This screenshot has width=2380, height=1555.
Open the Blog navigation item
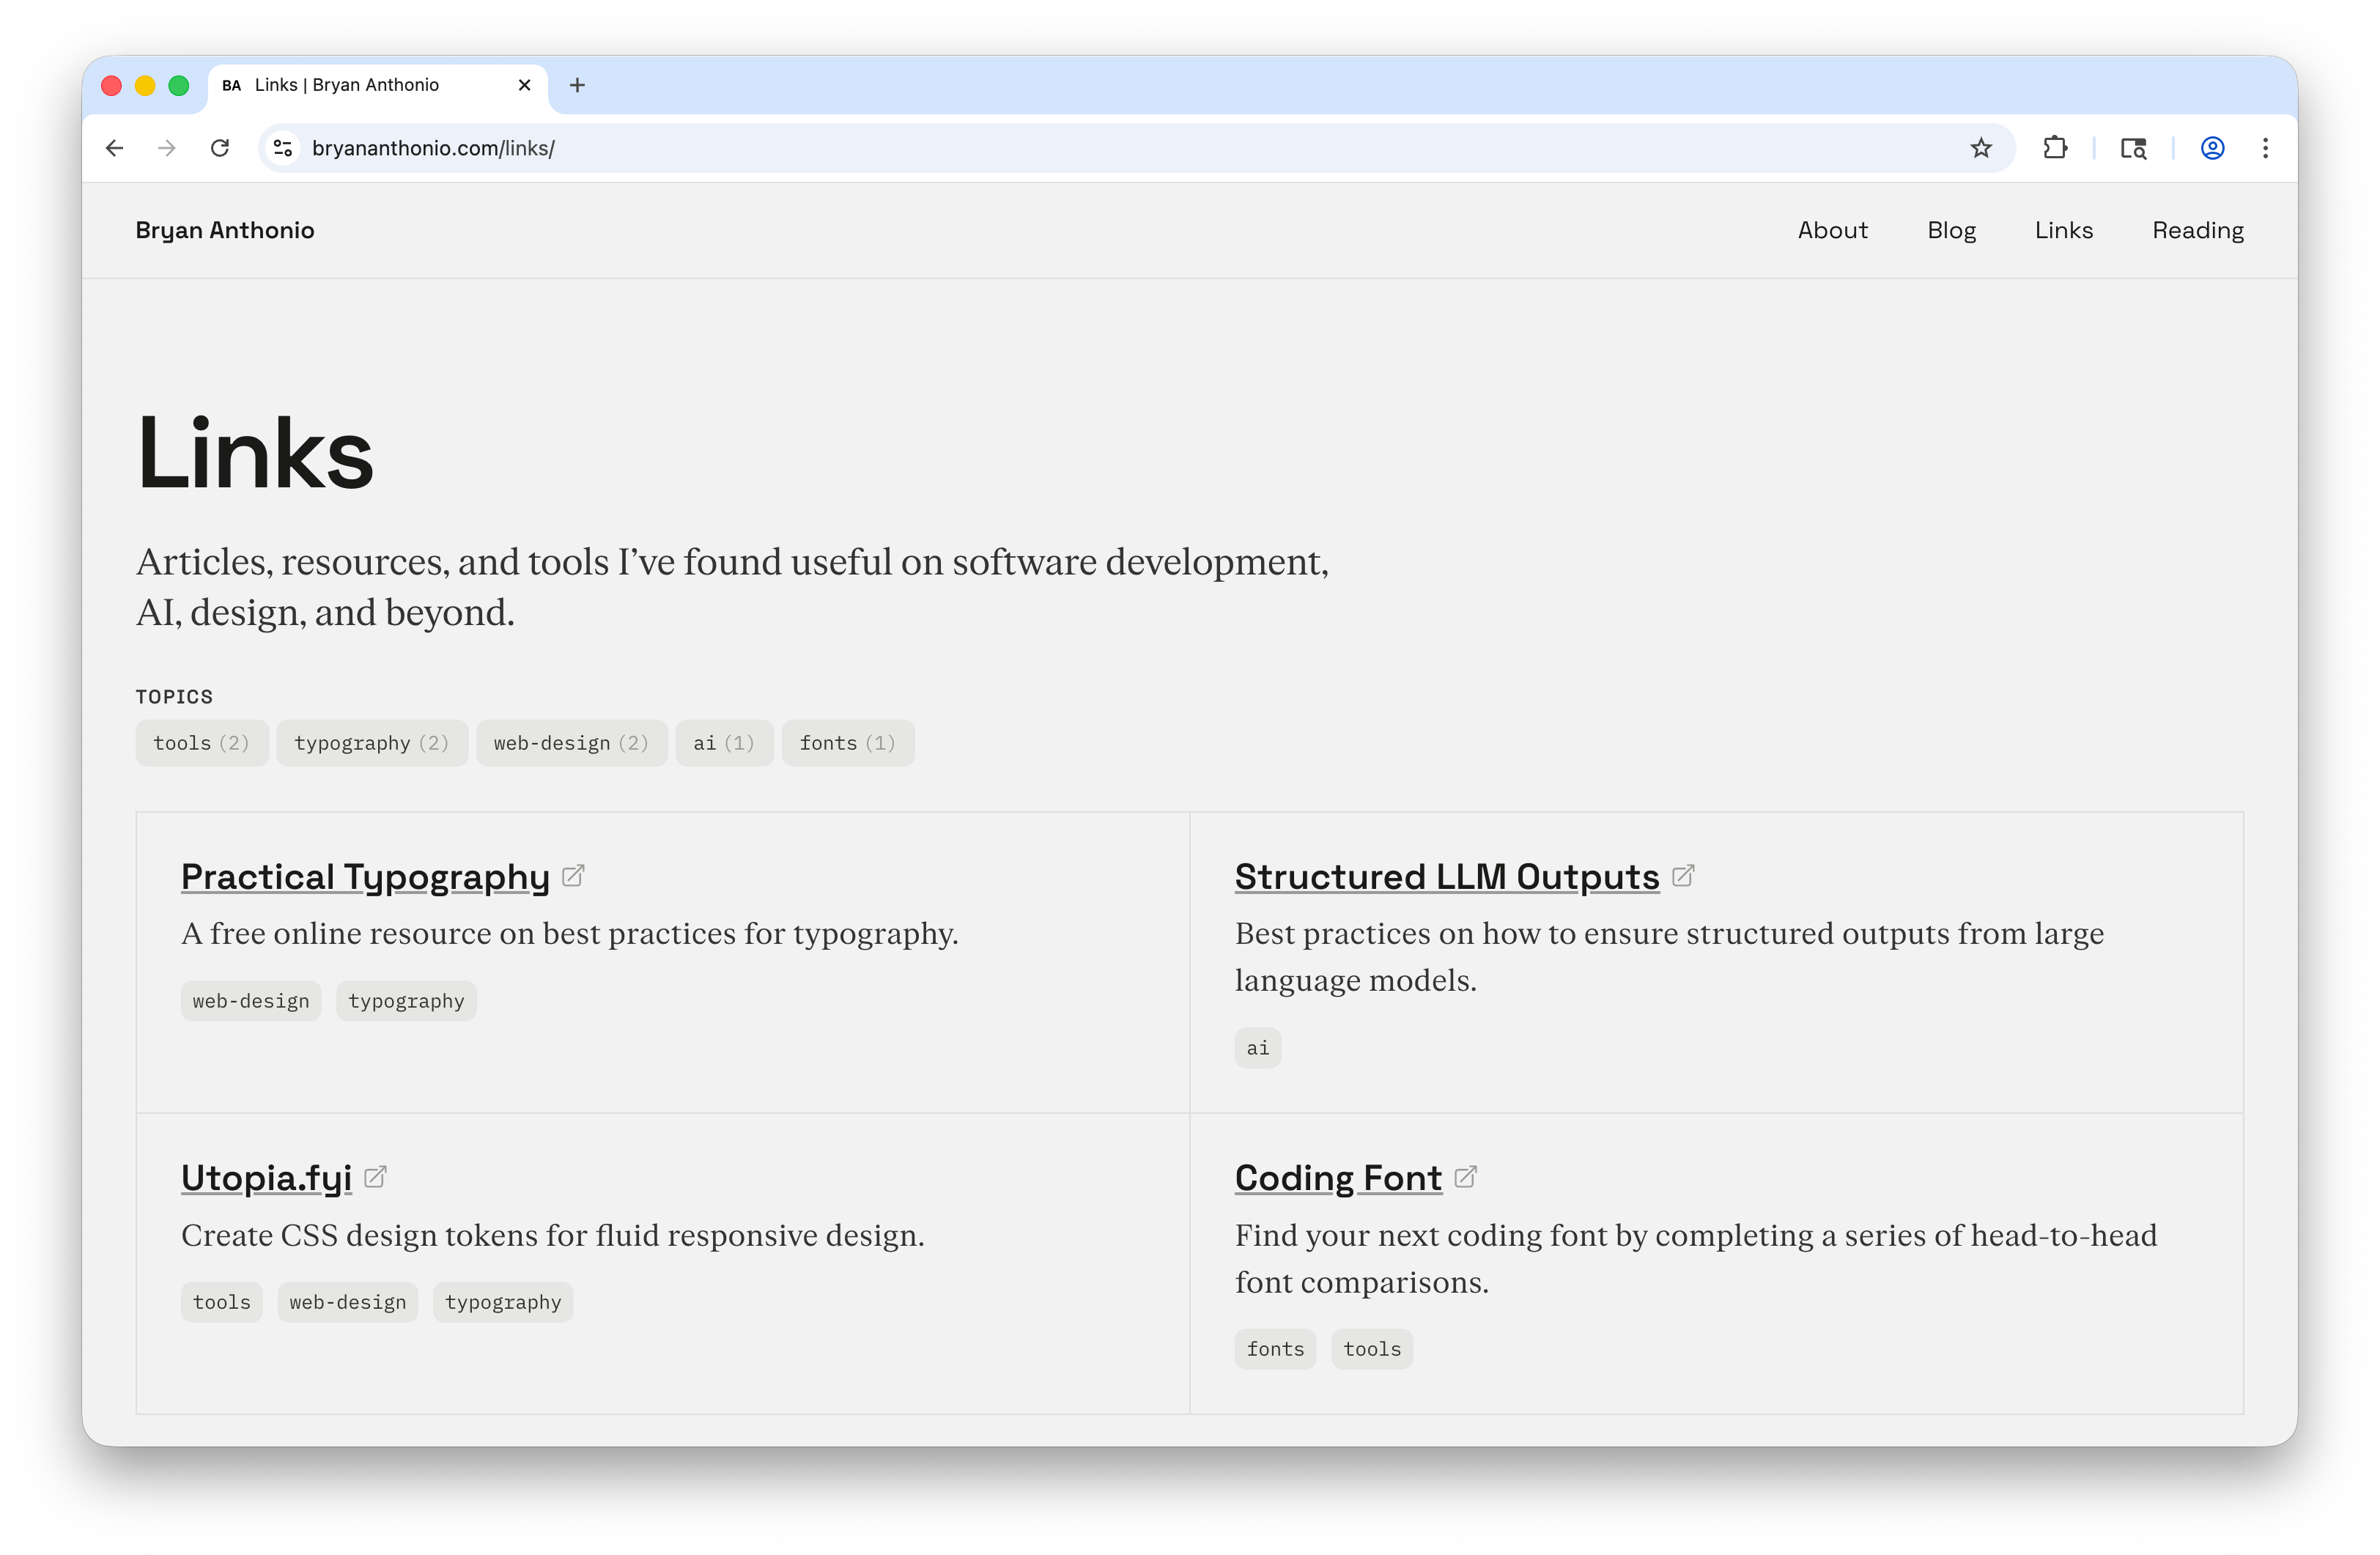(x=1951, y=230)
